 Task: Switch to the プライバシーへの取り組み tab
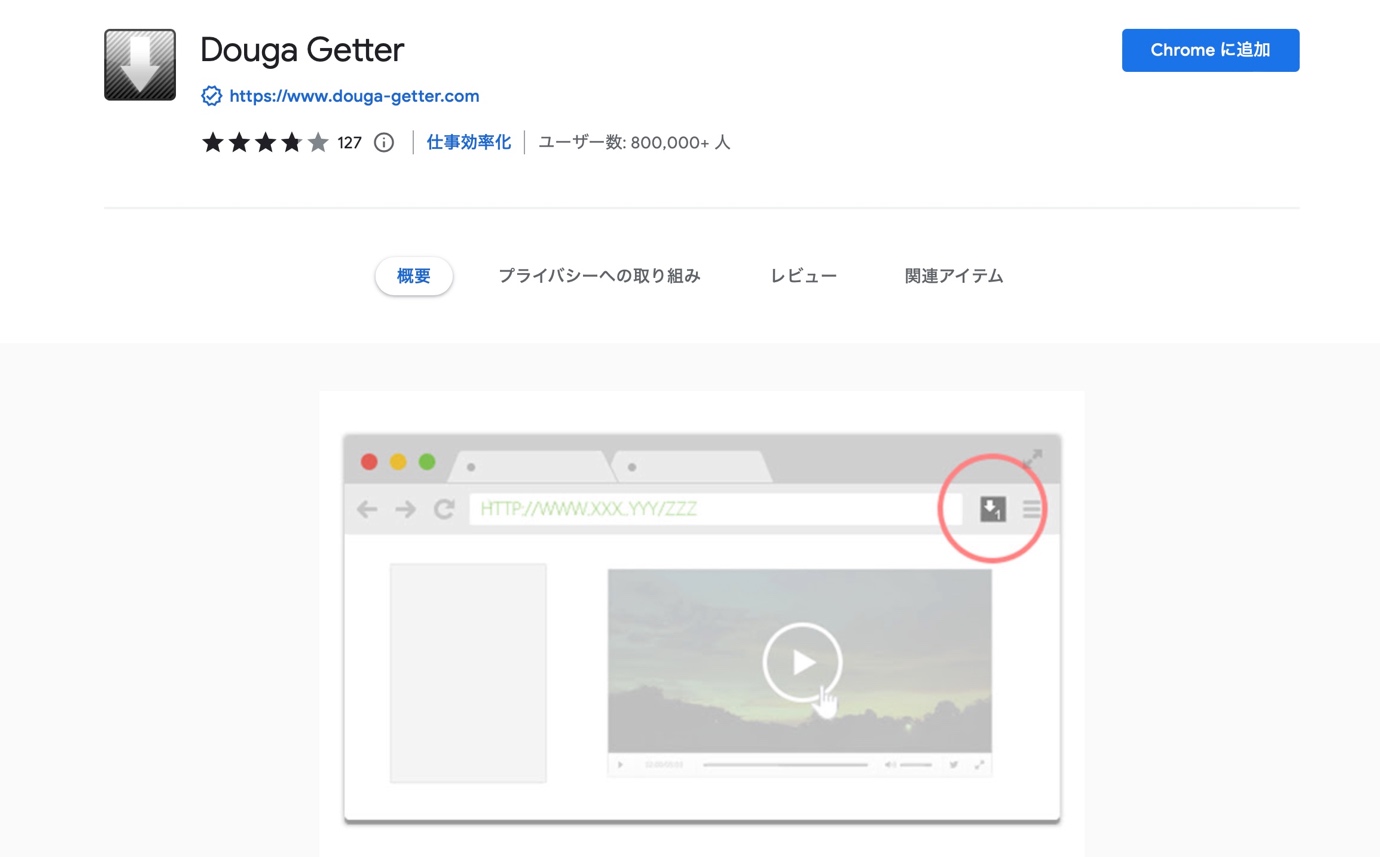599,276
